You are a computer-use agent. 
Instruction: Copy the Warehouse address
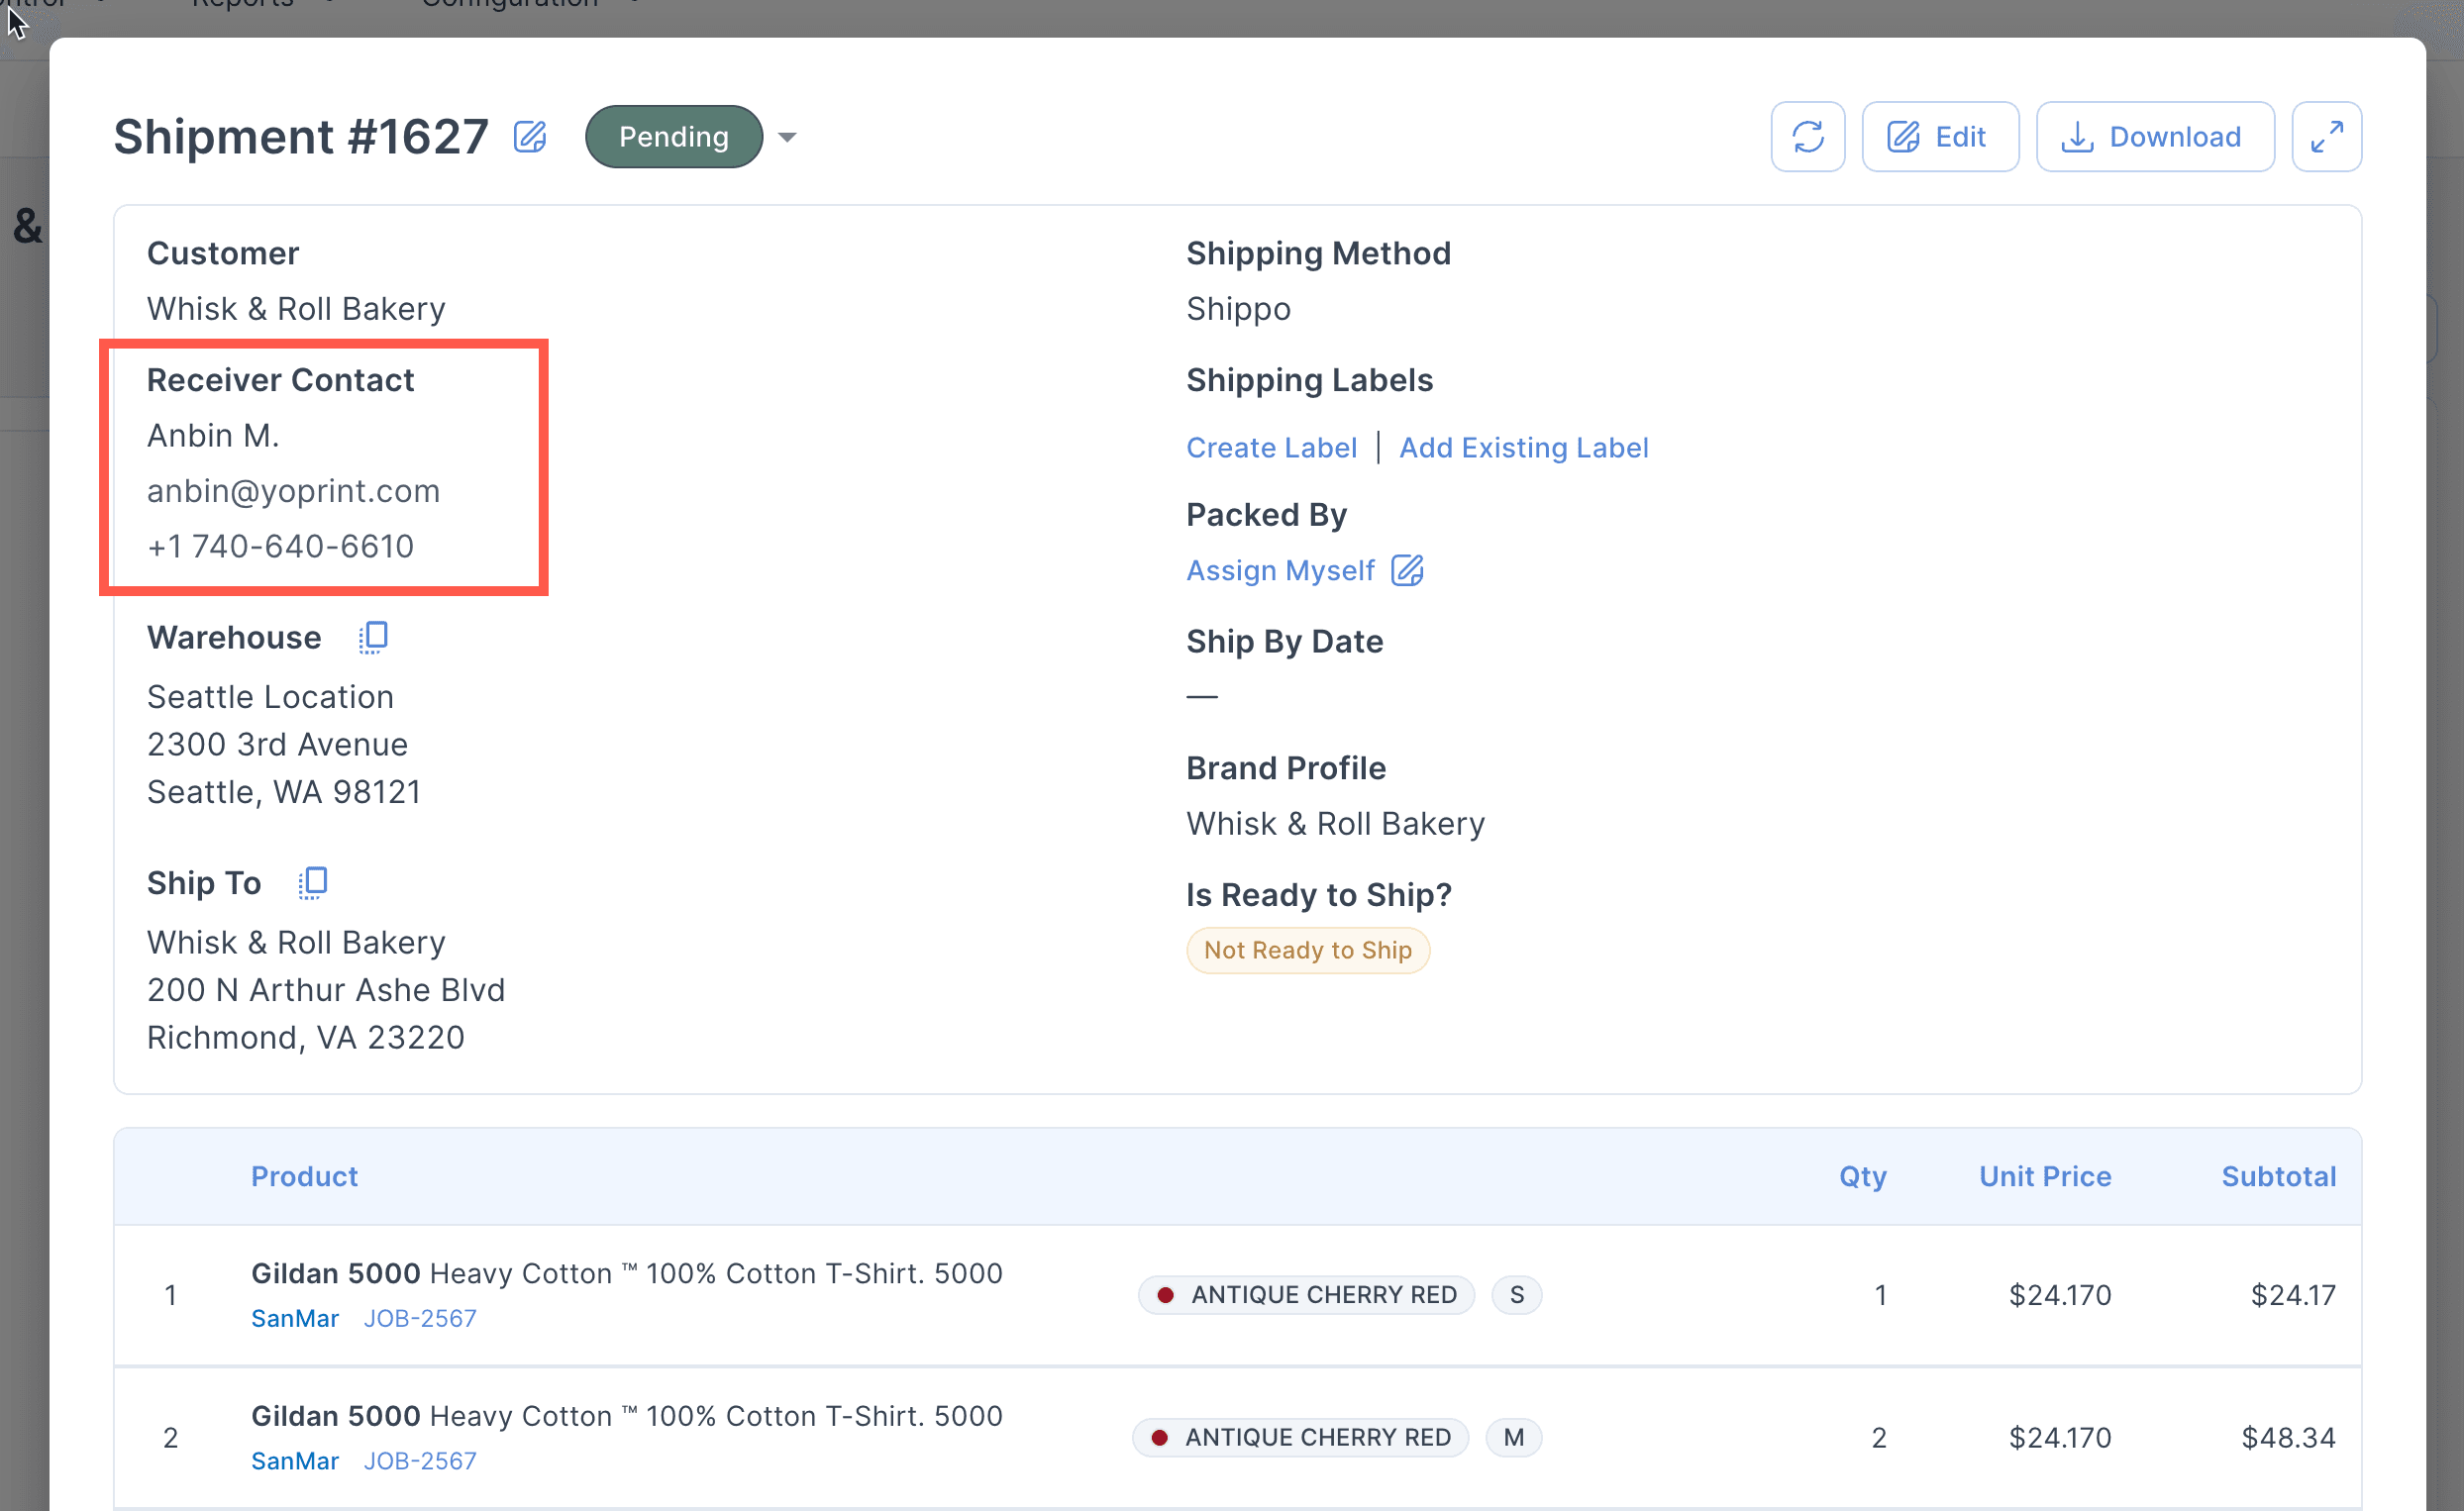pyautogui.click(x=374, y=637)
